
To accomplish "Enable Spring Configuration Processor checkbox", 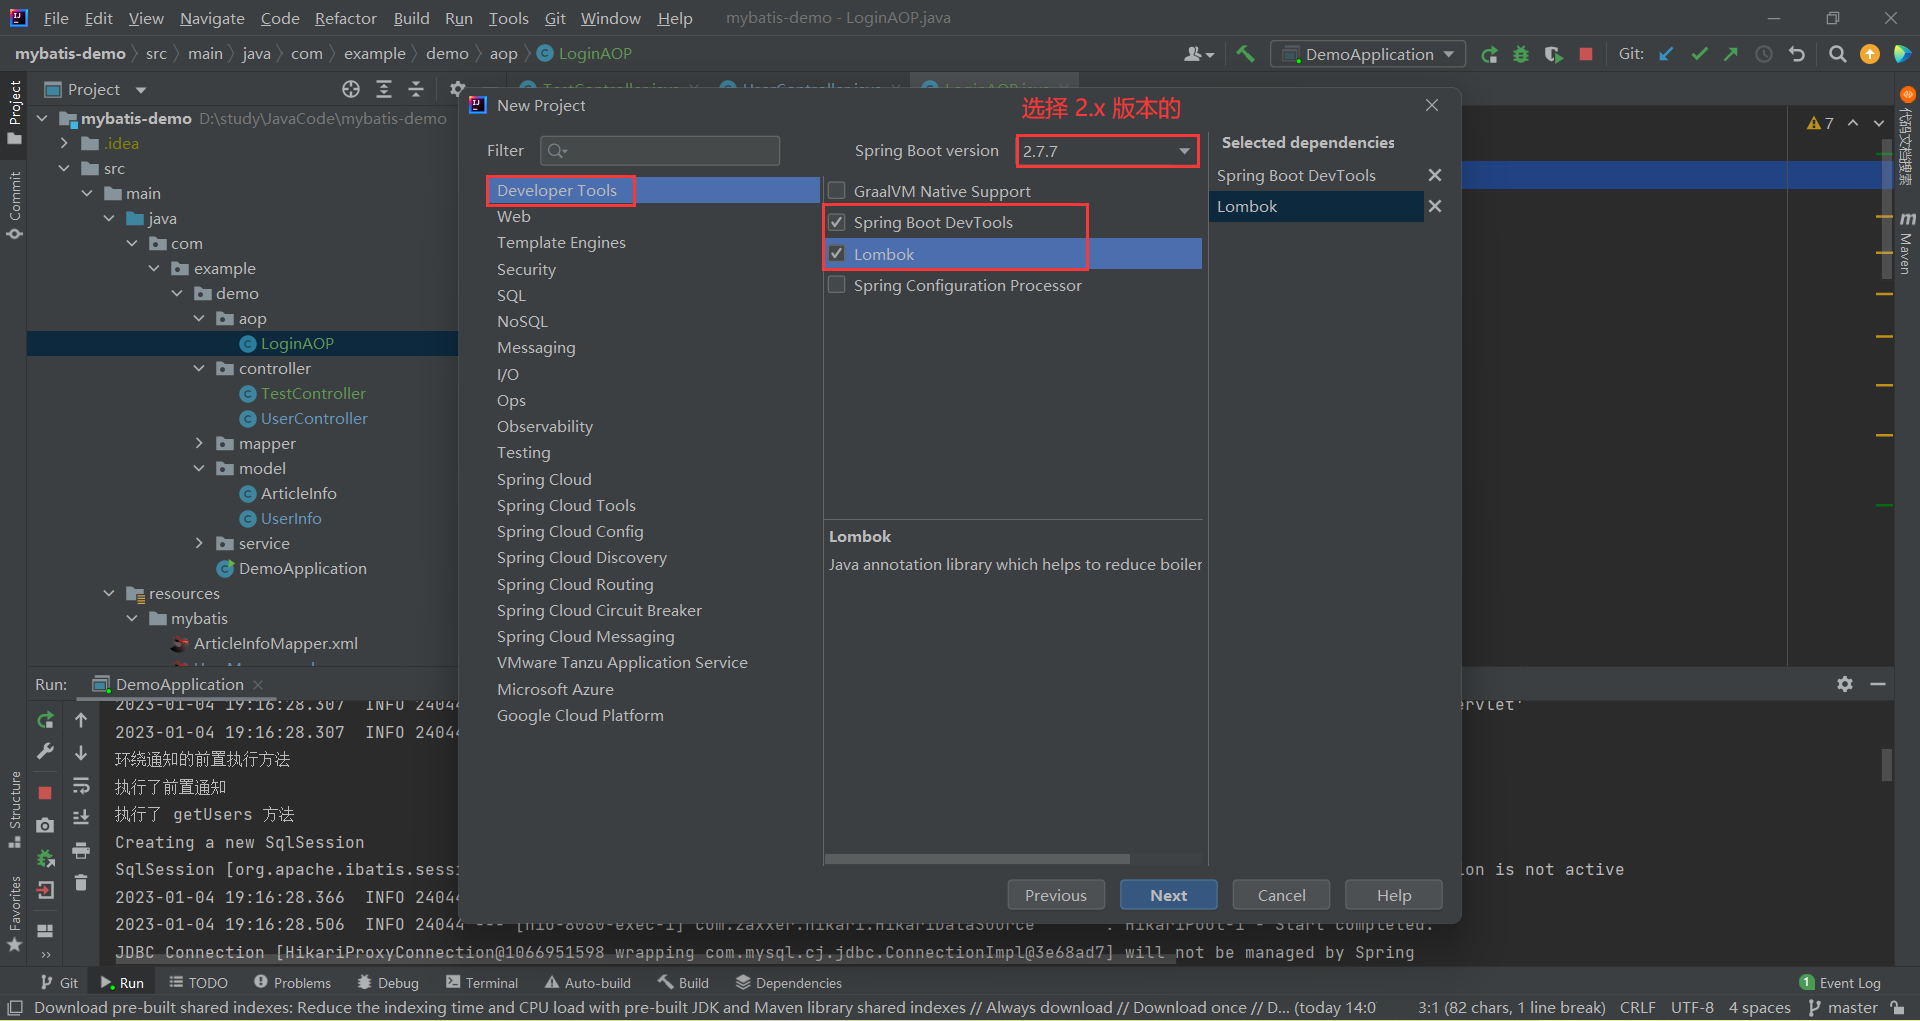I will coord(837,285).
